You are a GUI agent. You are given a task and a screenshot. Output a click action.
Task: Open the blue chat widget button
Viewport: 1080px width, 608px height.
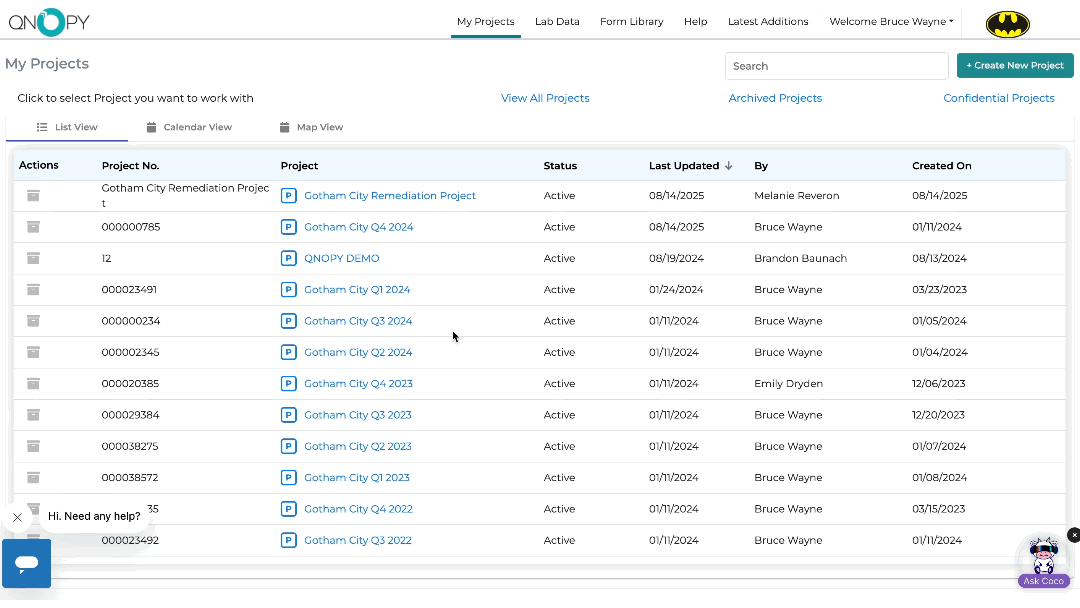click(26, 563)
